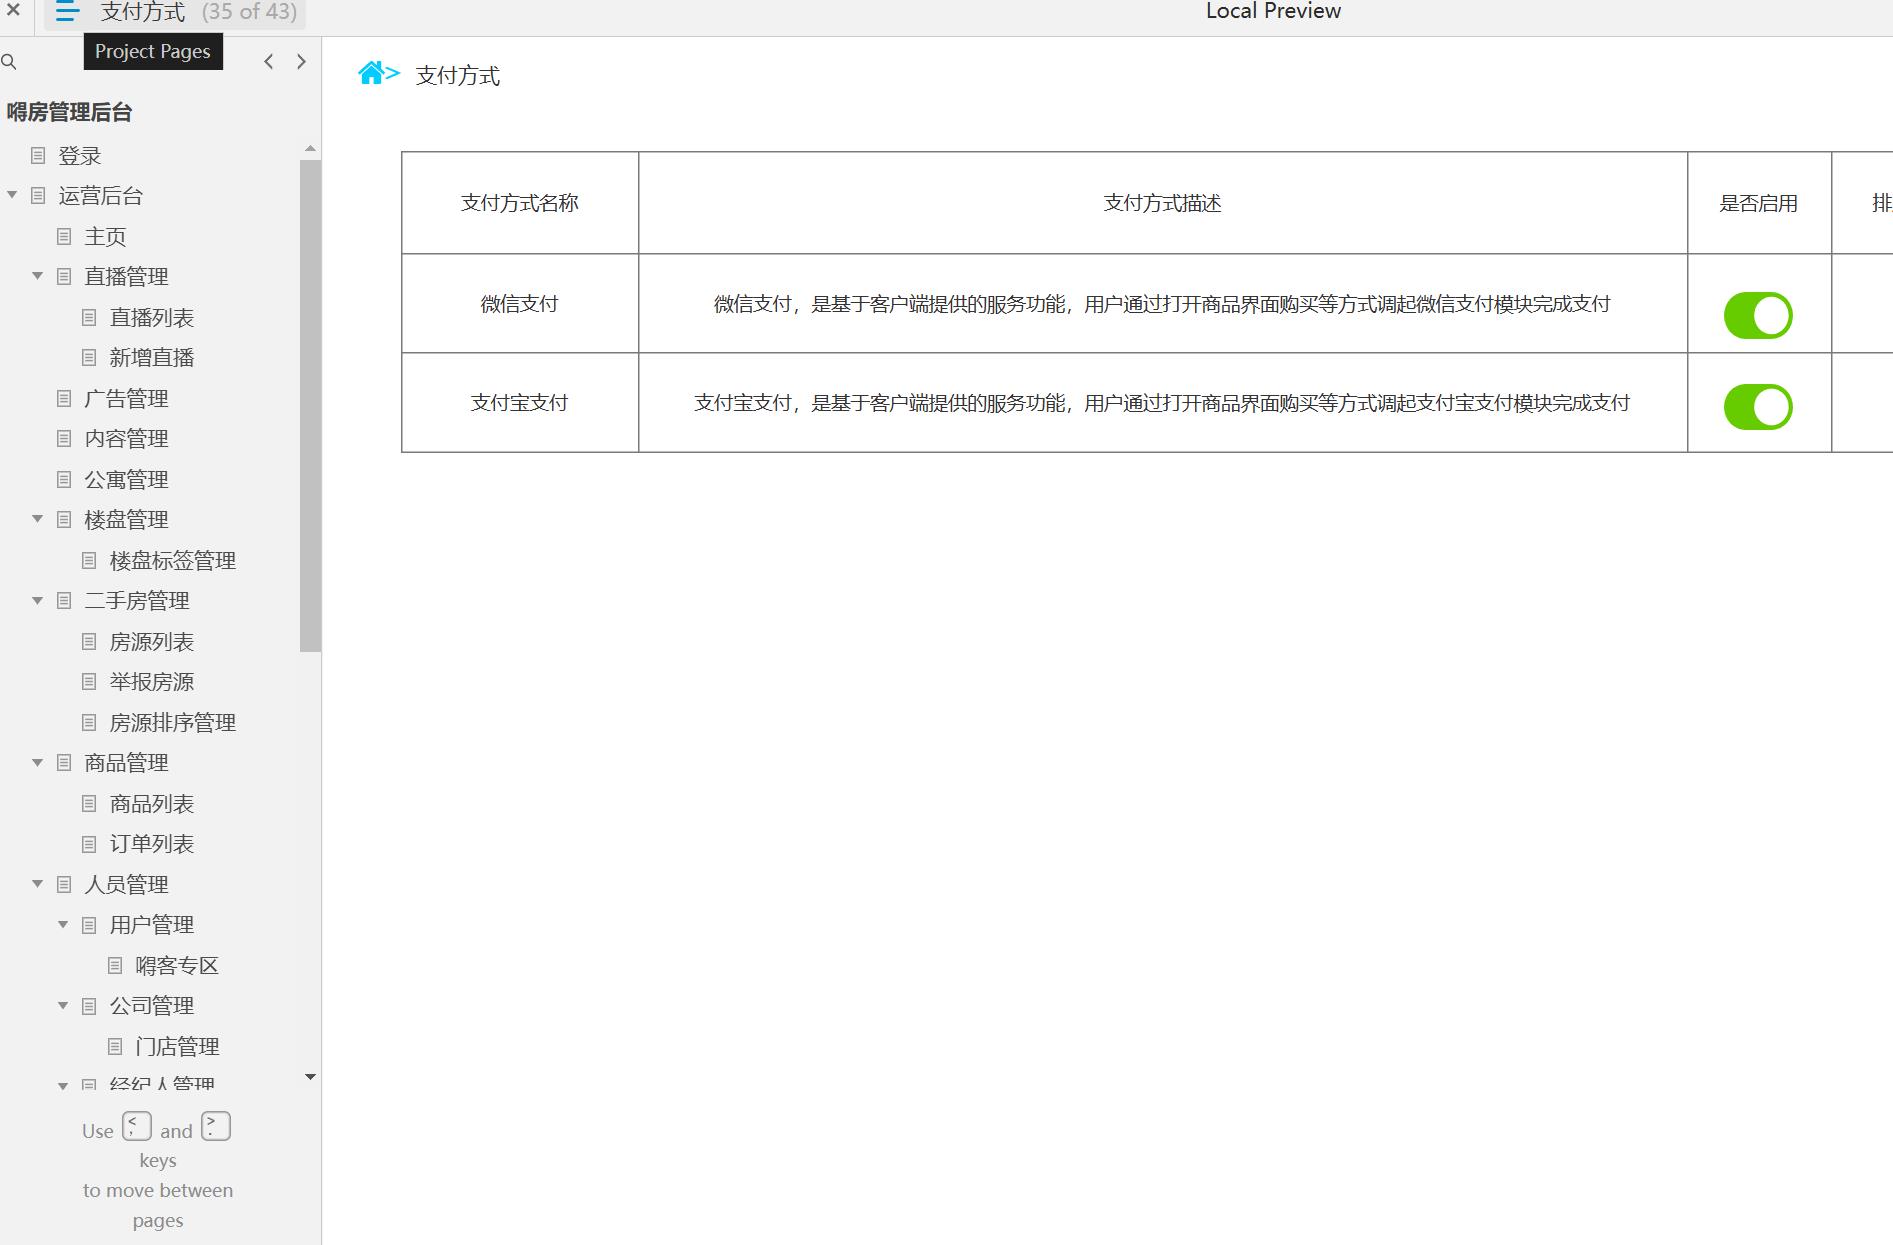Click the page icon beside 门店管理
This screenshot has height=1245, width=1893.
115,1046
